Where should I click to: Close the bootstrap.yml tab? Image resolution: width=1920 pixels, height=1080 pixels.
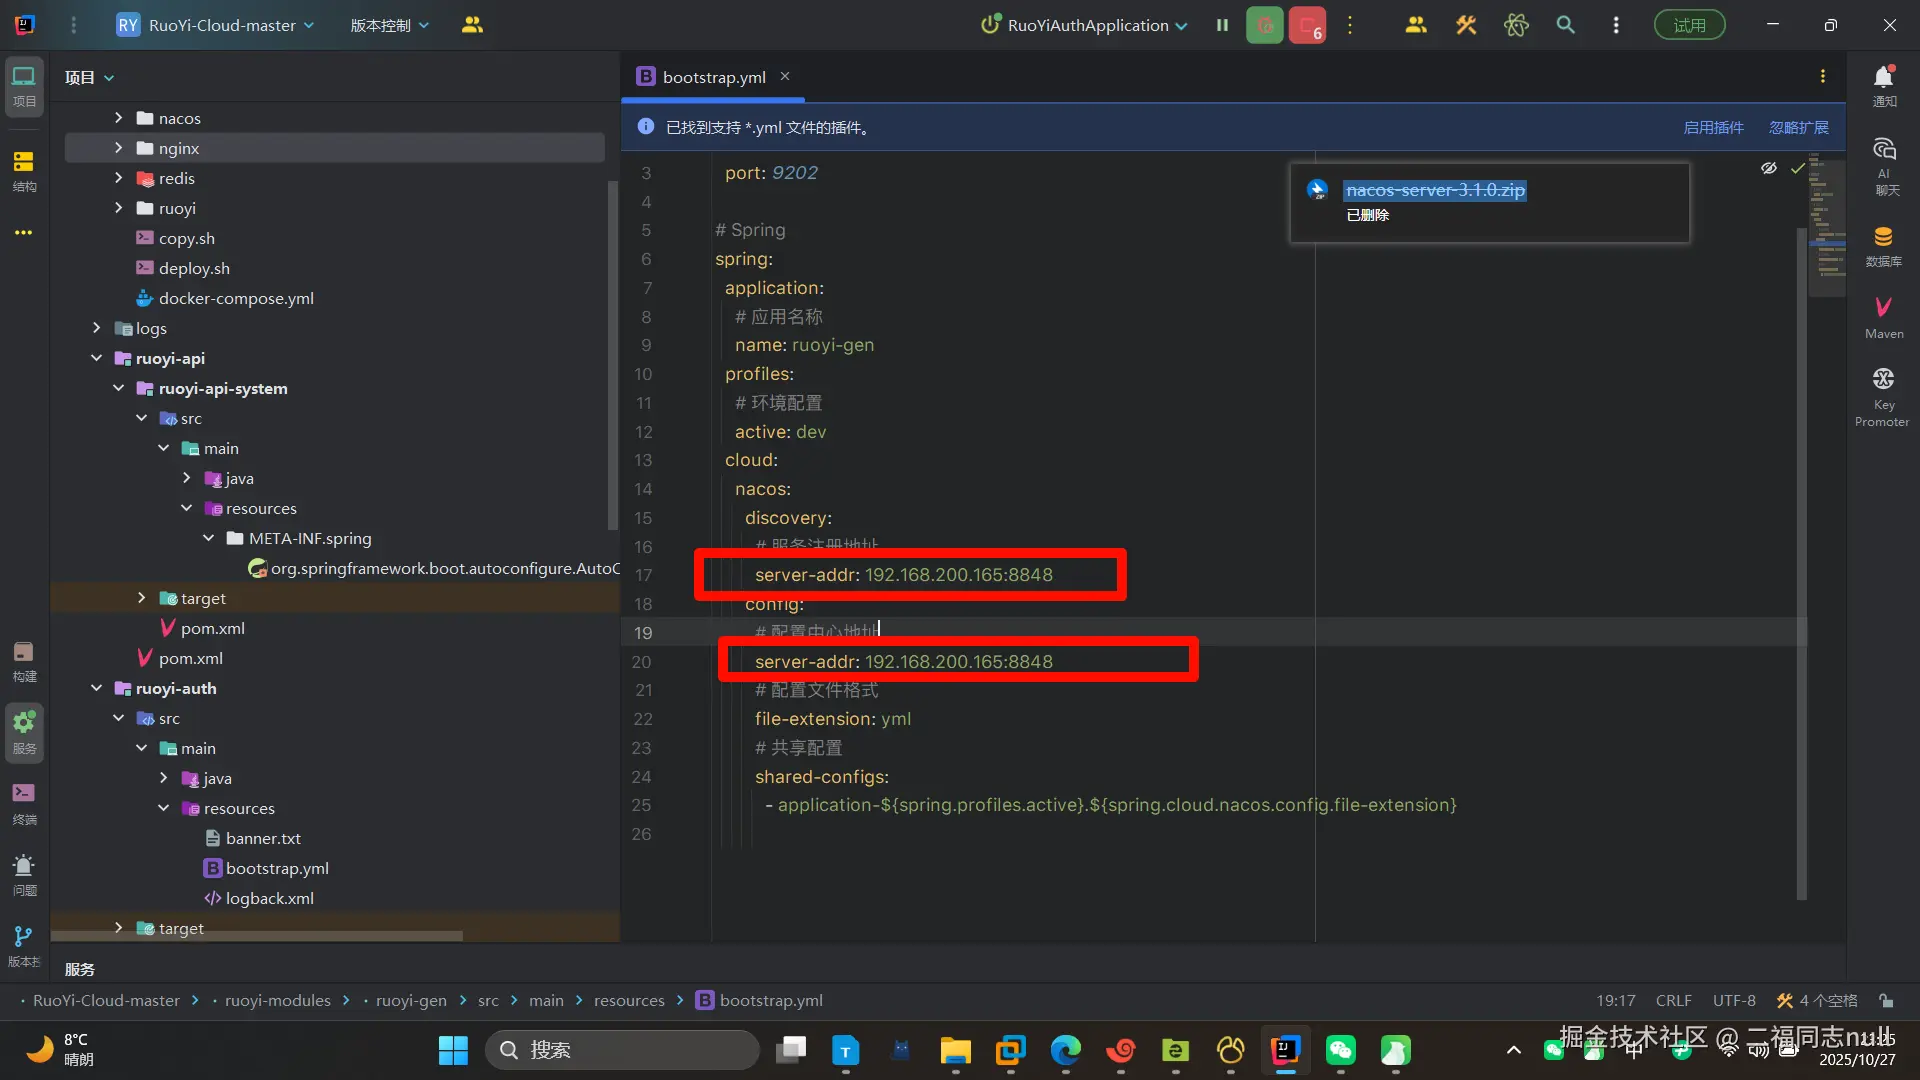[x=785, y=76]
